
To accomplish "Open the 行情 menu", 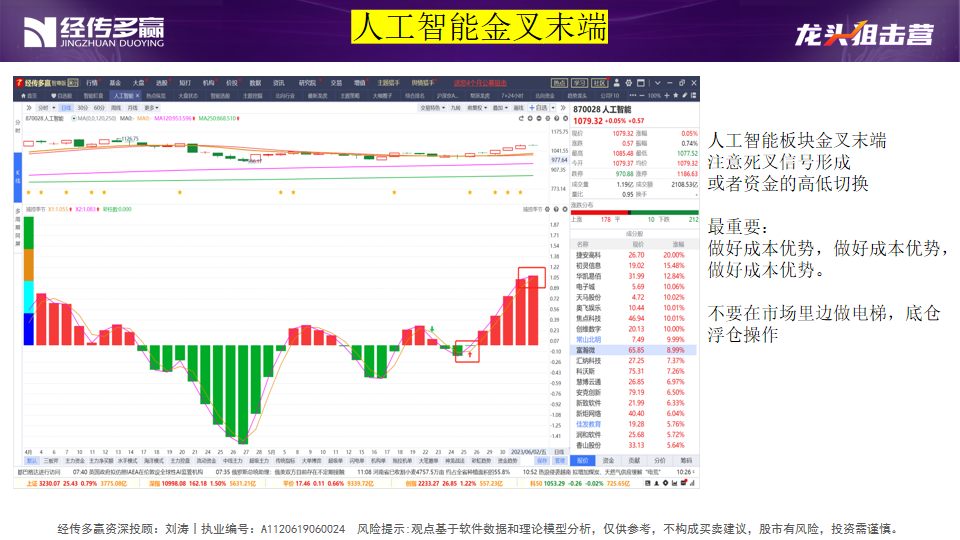I will point(92,83).
